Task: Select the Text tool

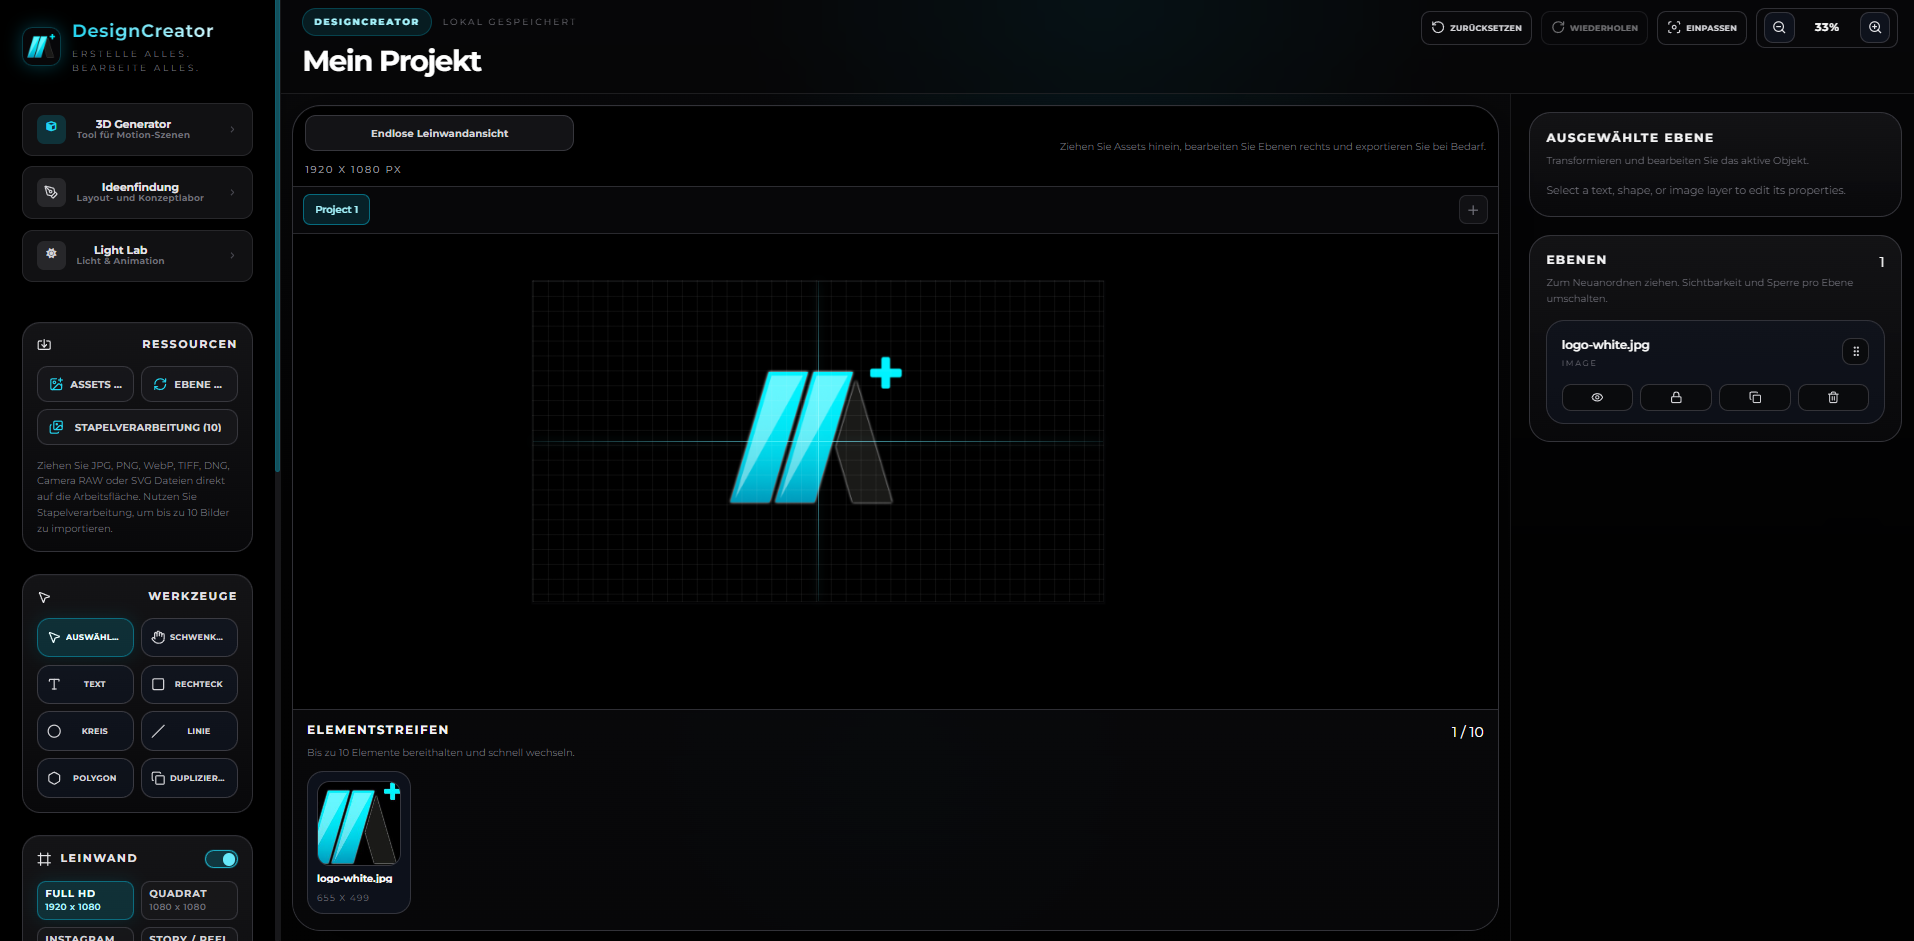Action: pos(85,684)
